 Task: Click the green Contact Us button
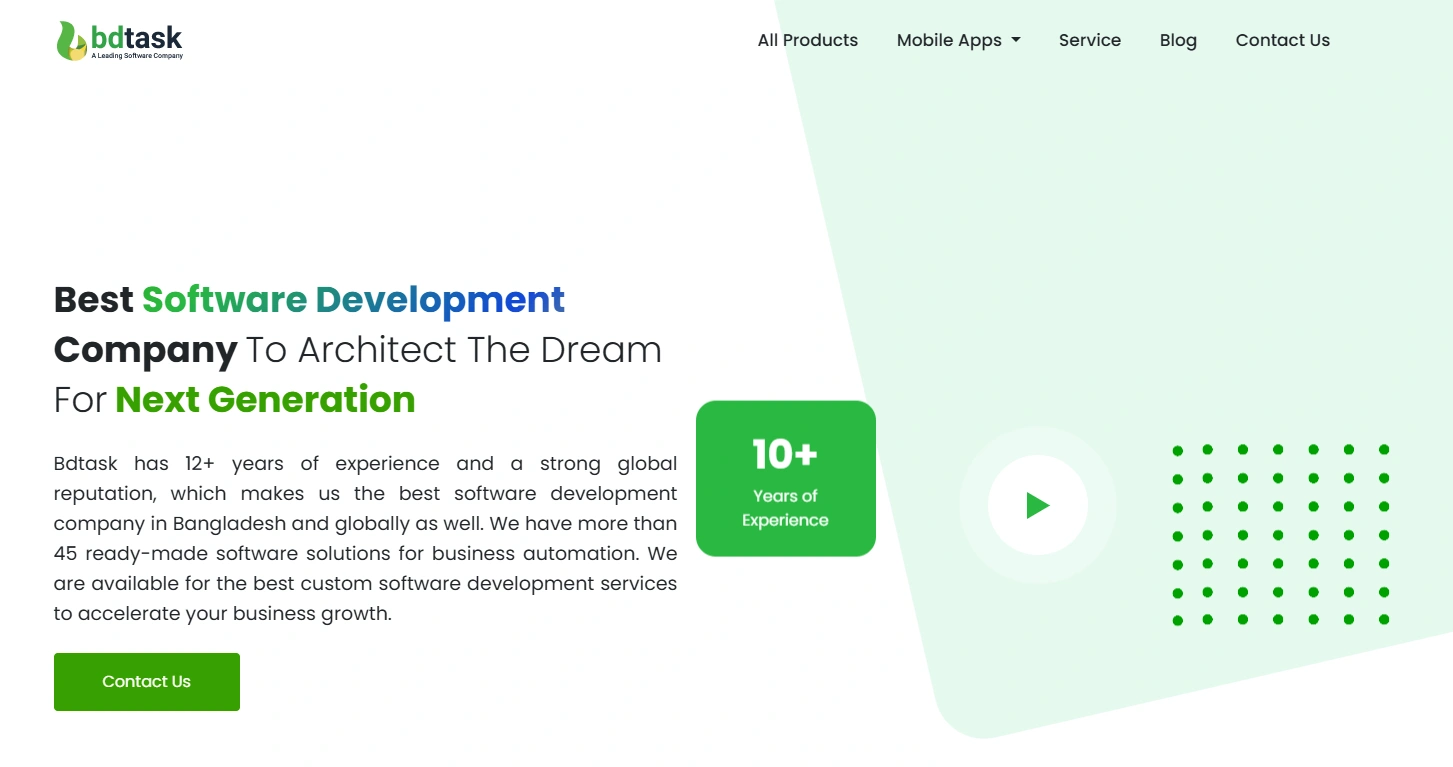pos(147,682)
